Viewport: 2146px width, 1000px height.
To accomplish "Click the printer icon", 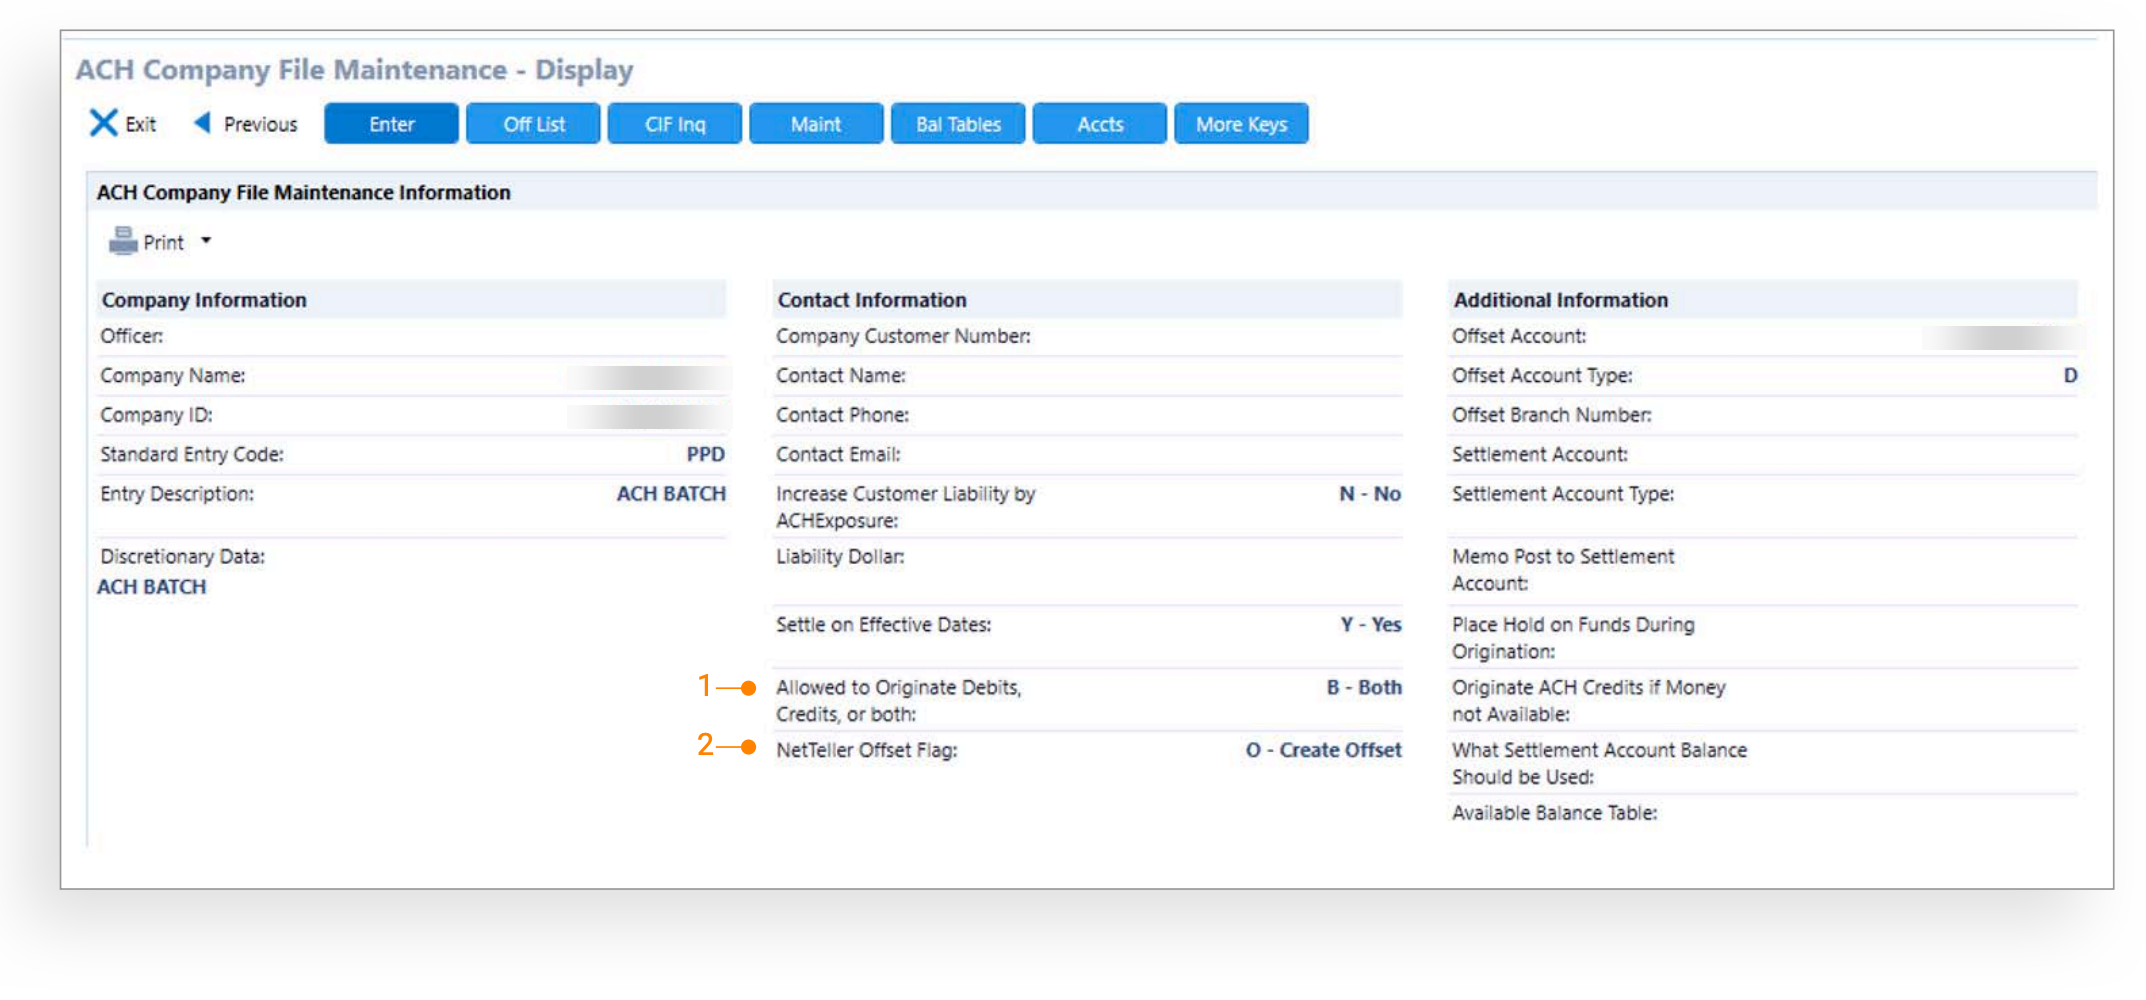I will click(123, 241).
